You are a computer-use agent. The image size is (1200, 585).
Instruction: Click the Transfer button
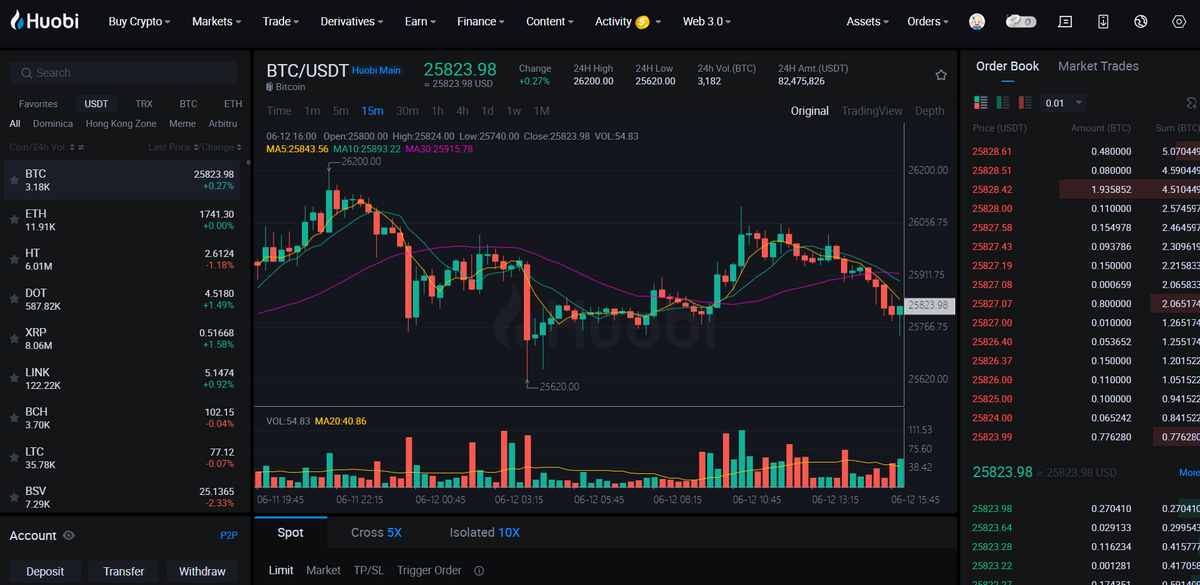[x=124, y=572]
